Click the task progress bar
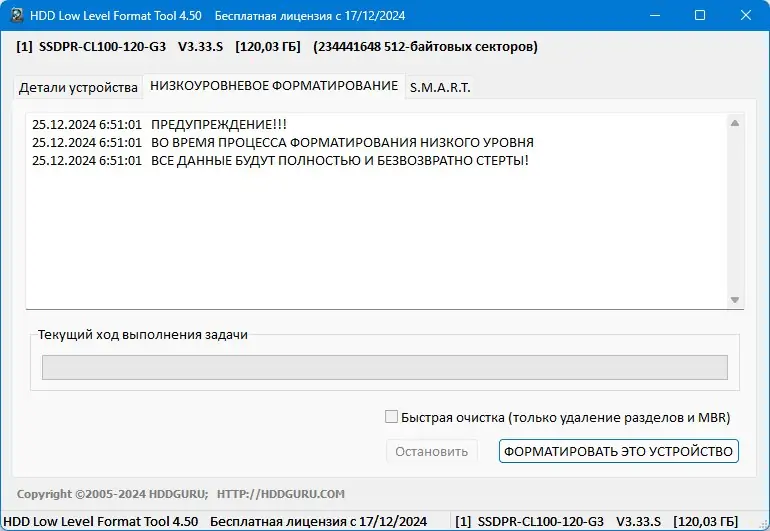Image resolution: width=770 pixels, height=531 pixels. [385, 367]
